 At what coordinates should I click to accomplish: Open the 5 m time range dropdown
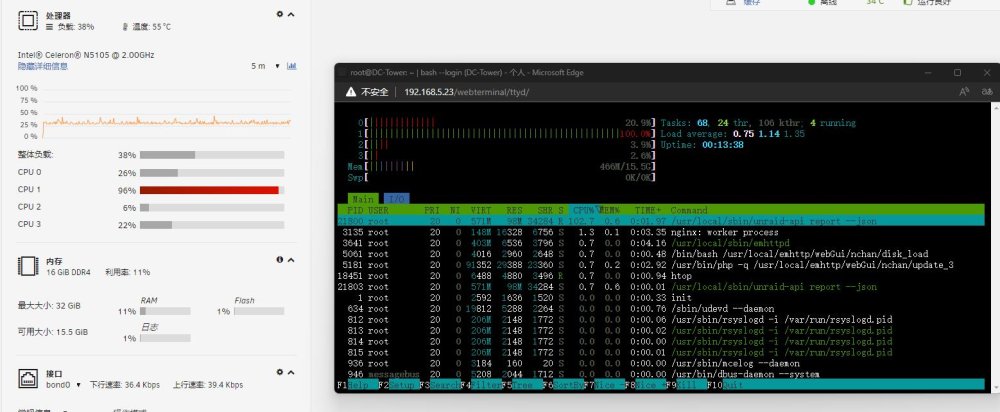[265, 66]
